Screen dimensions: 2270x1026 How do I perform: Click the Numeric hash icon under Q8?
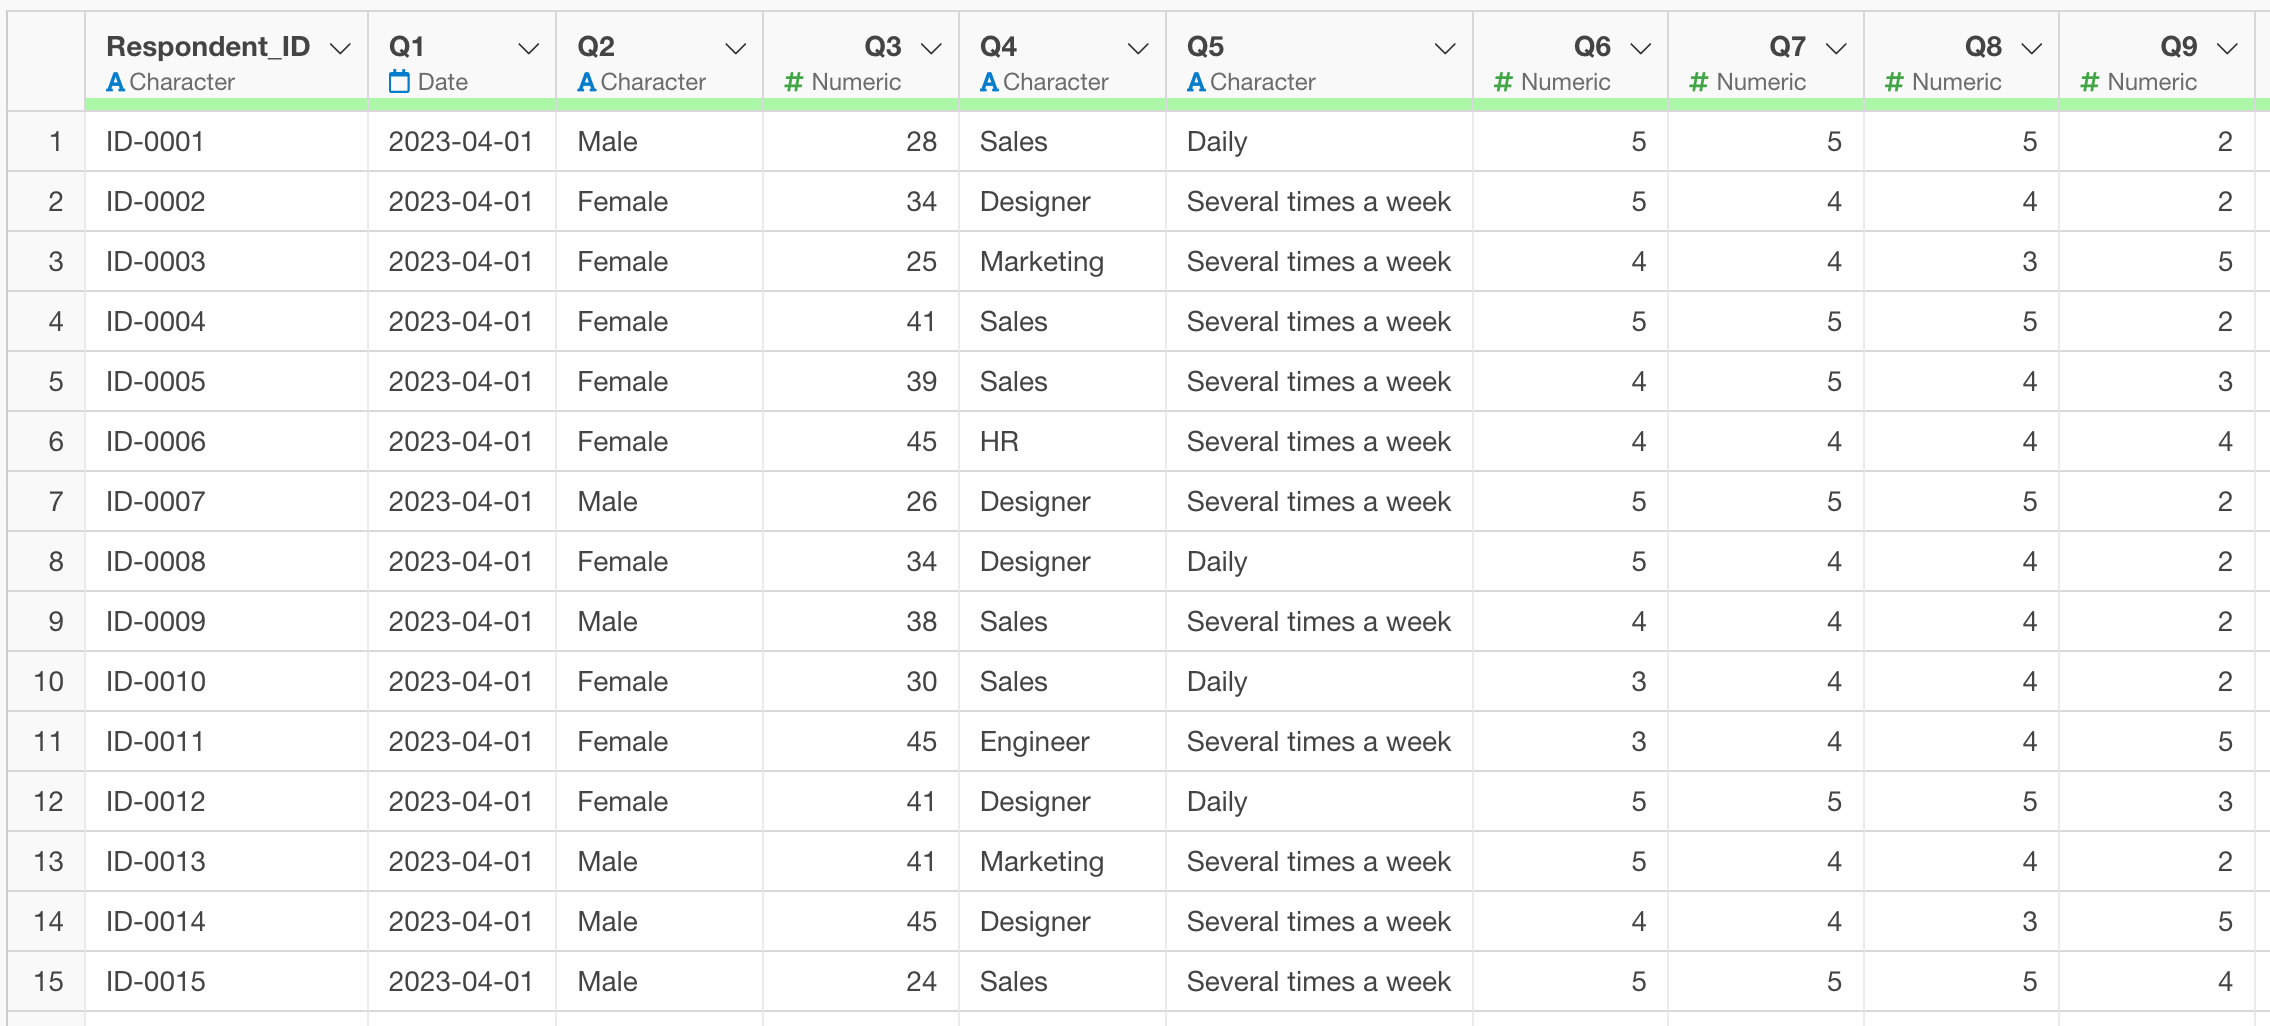[1894, 83]
